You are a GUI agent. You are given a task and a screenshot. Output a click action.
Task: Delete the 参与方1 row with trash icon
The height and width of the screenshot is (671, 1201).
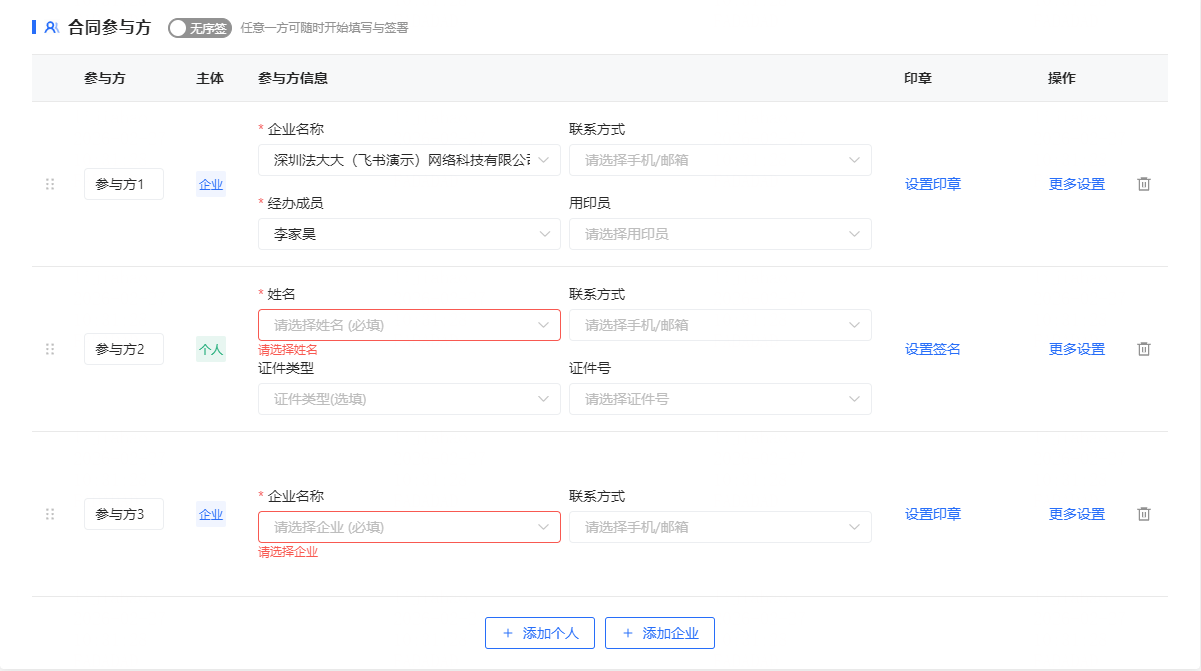[x=1144, y=184]
